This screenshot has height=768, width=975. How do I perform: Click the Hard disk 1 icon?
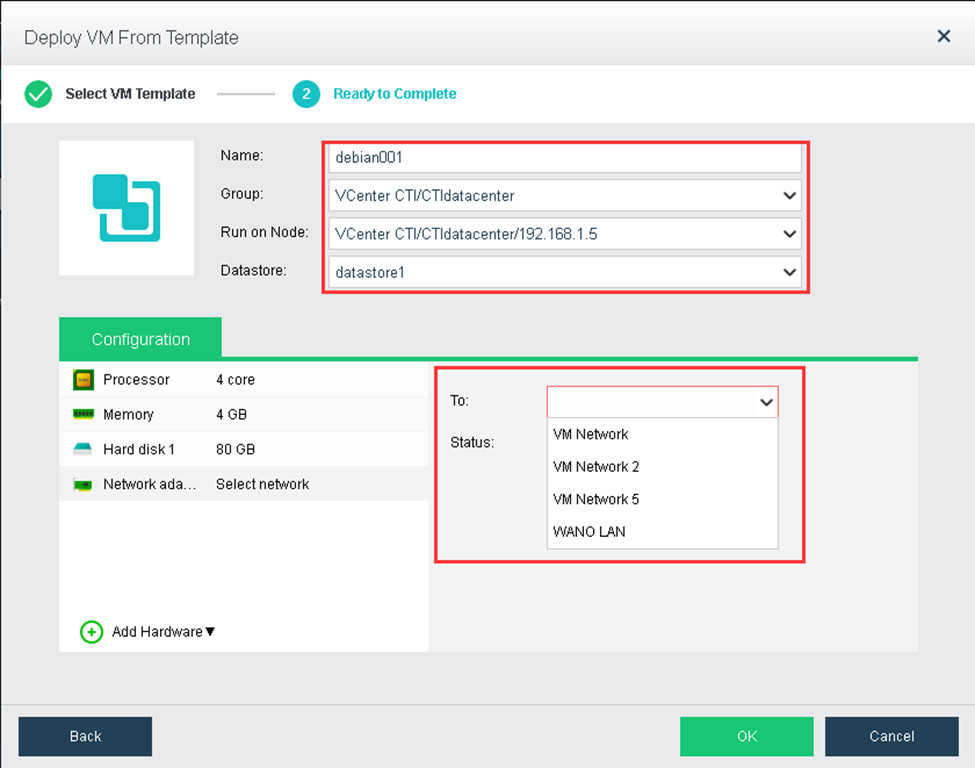pyautogui.click(x=82, y=449)
